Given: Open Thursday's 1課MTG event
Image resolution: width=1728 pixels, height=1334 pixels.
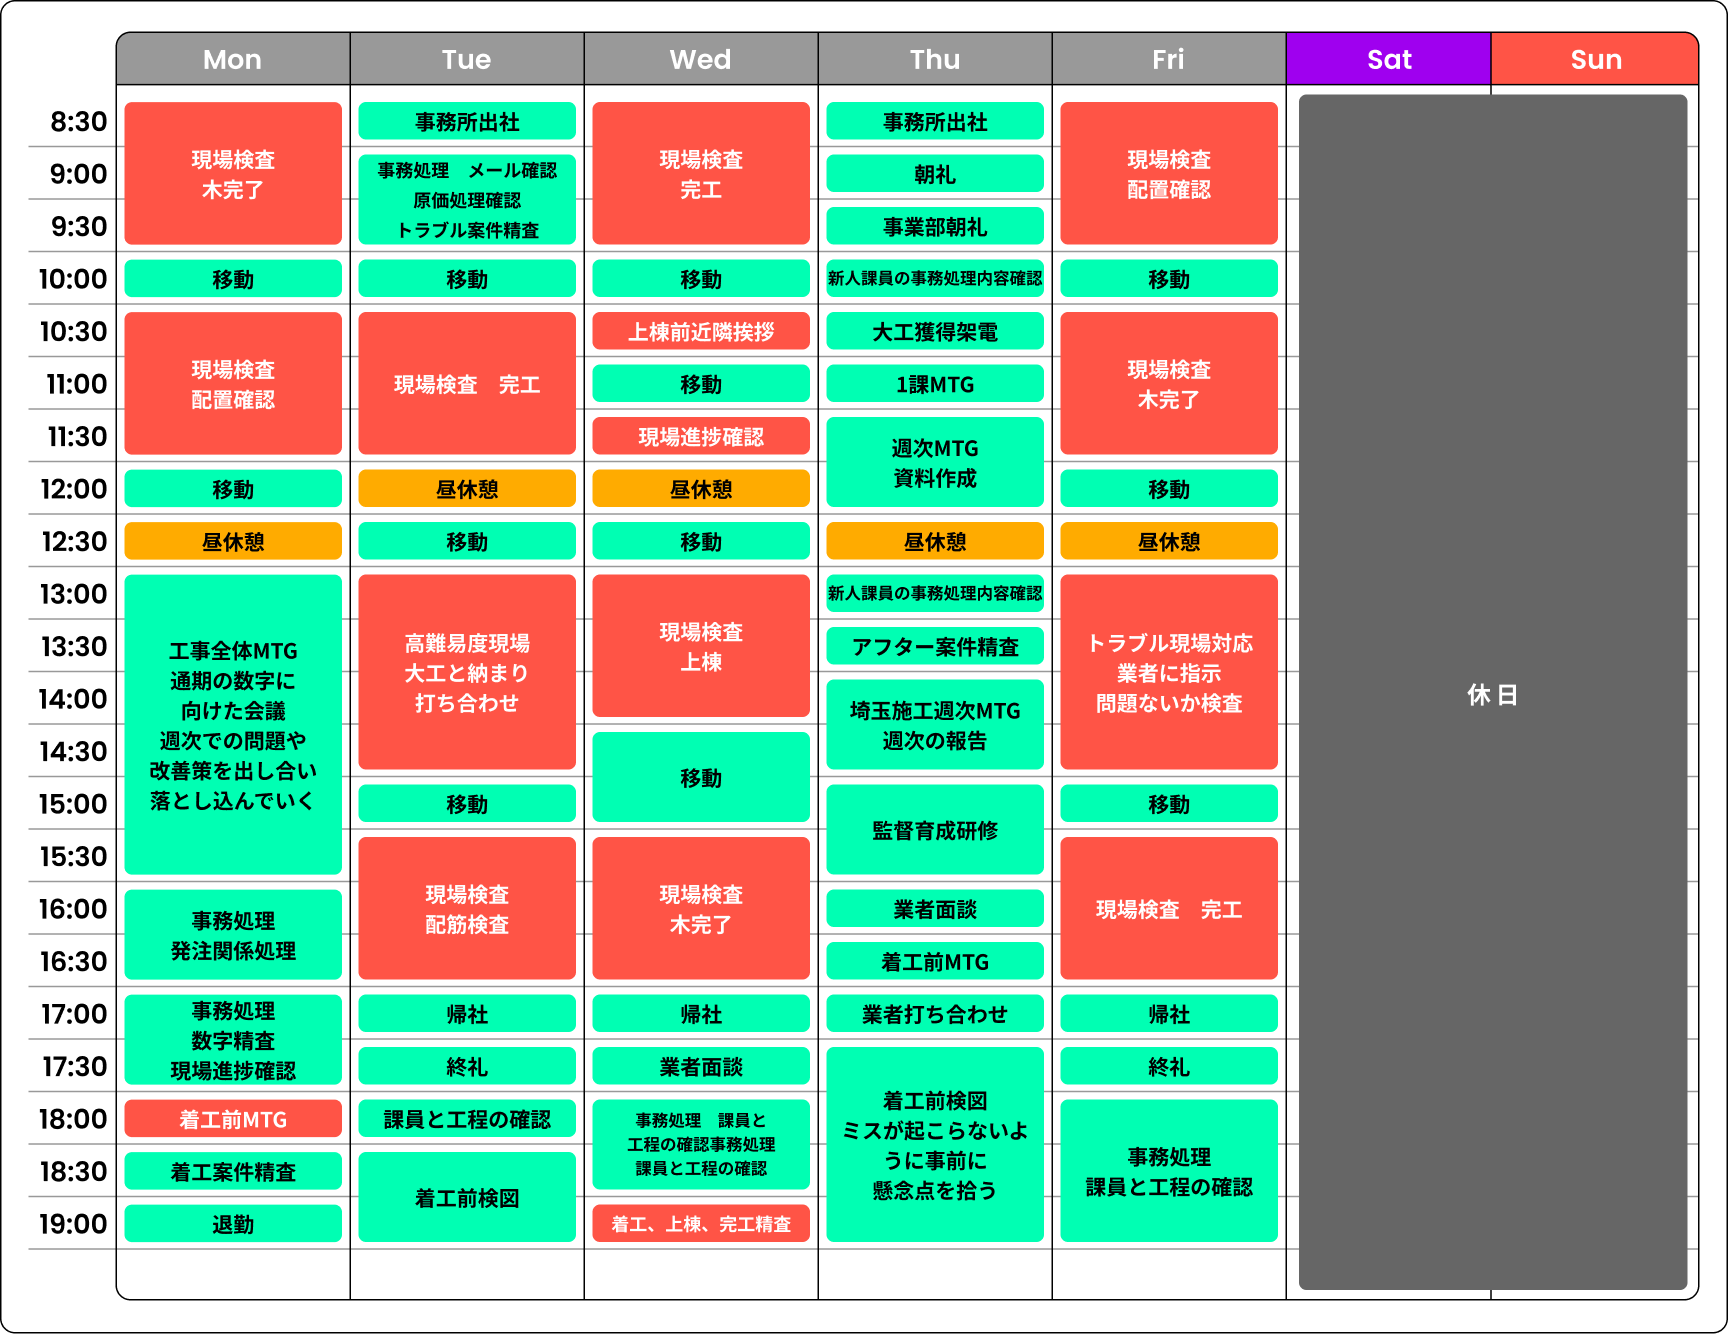Looking at the screenshot, I should (935, 383).
